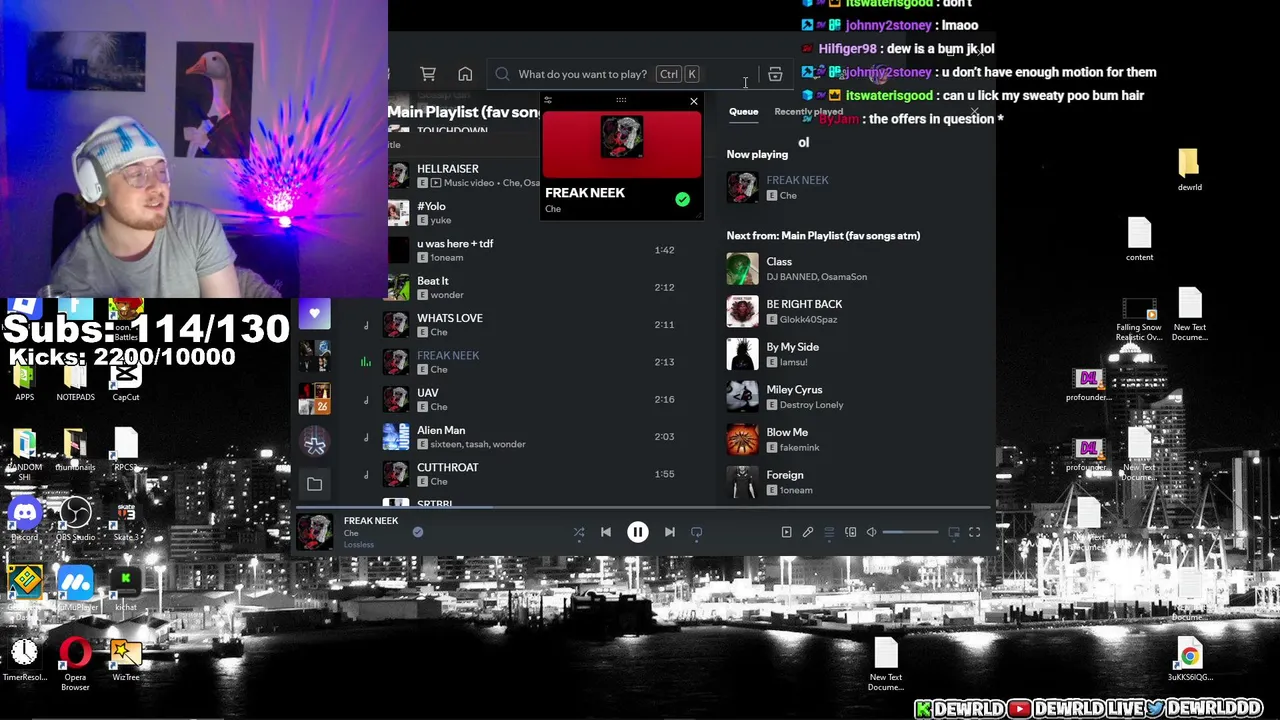
Task: Click the now-playing bar album art
Action: [315, 532]
